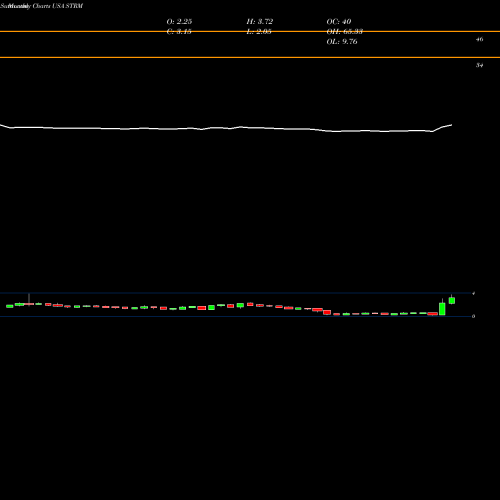
Task: Click the 'OL: 9.76' value
Action: point(342,42)
